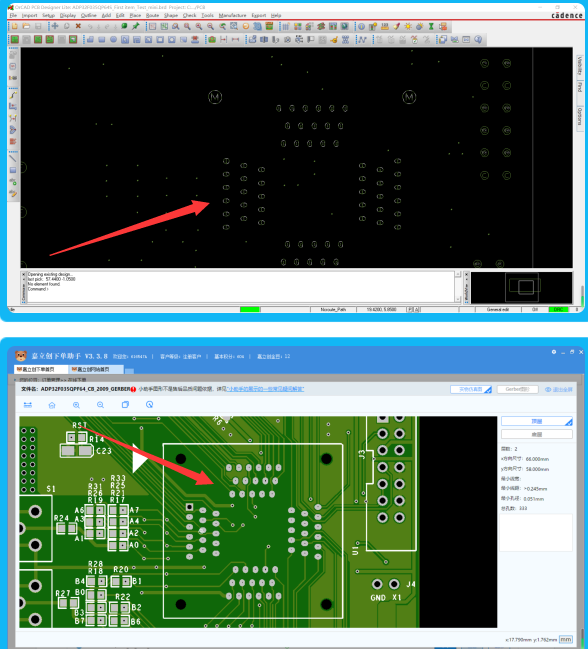Open the Route menu in OrCAD
588x649 pixels.
(x=152, y=15)
